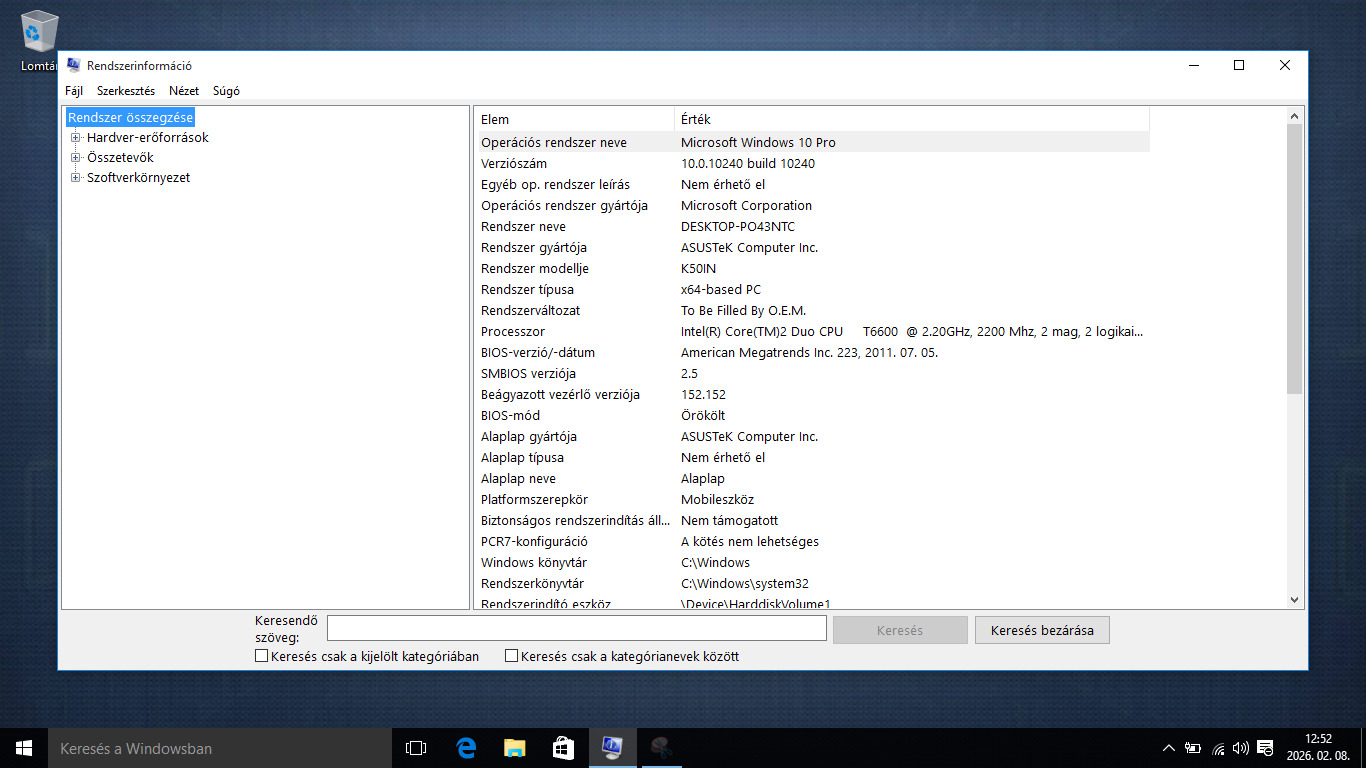Viewport: 1366px width, 768px height.
Task: Select the Összetevők tree label
Action: coord(120,158)
